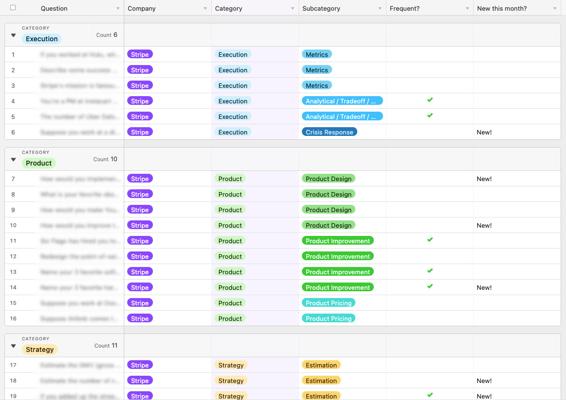
Task: Collapse the Strategy category group
Action: pyautogui.click(x=13, y=346)
